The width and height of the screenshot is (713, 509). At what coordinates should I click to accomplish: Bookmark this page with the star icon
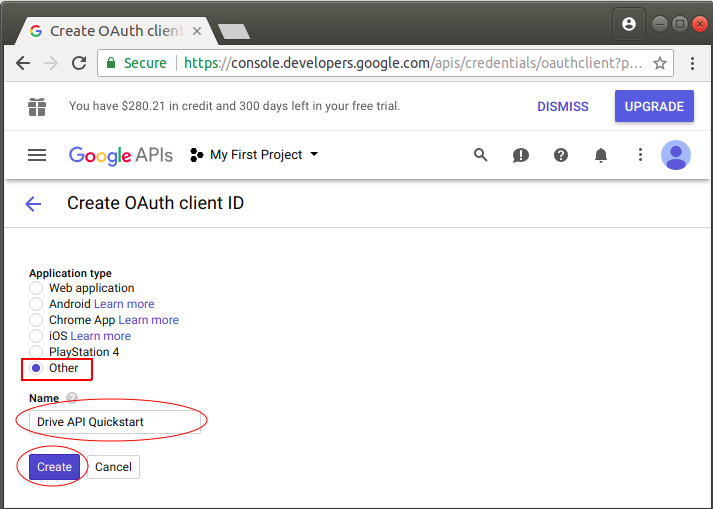click(x=660, y=63)
